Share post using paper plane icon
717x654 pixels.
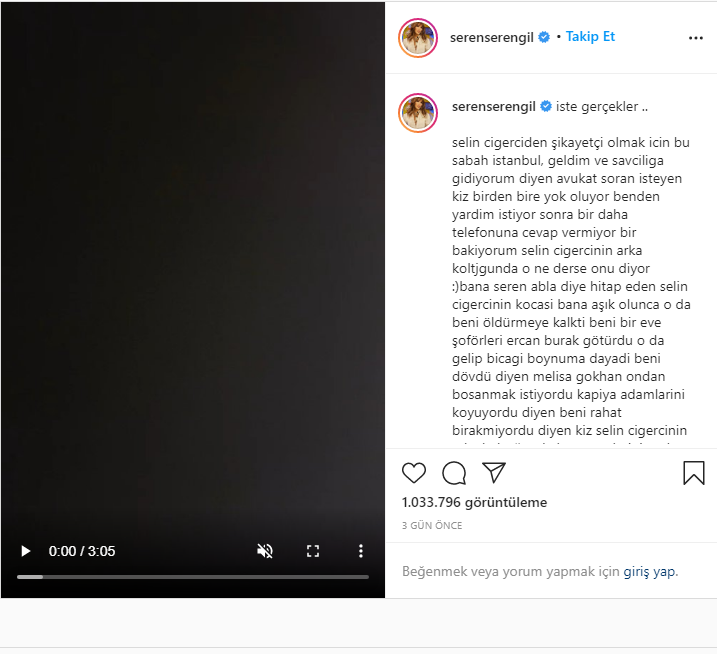[x=494, y=472]
